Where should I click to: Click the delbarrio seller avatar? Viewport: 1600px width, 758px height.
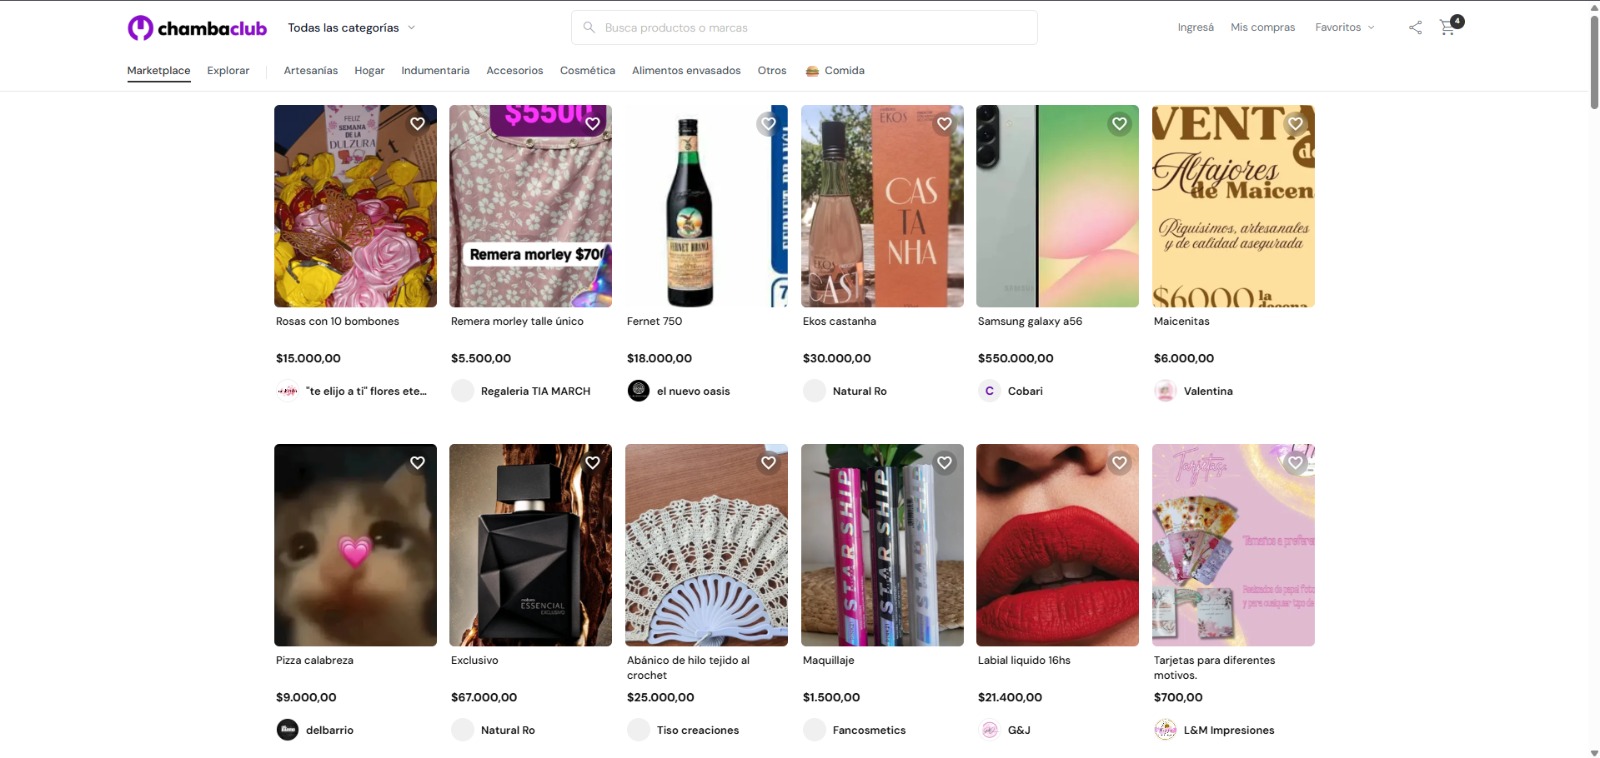tap(287, 730)
